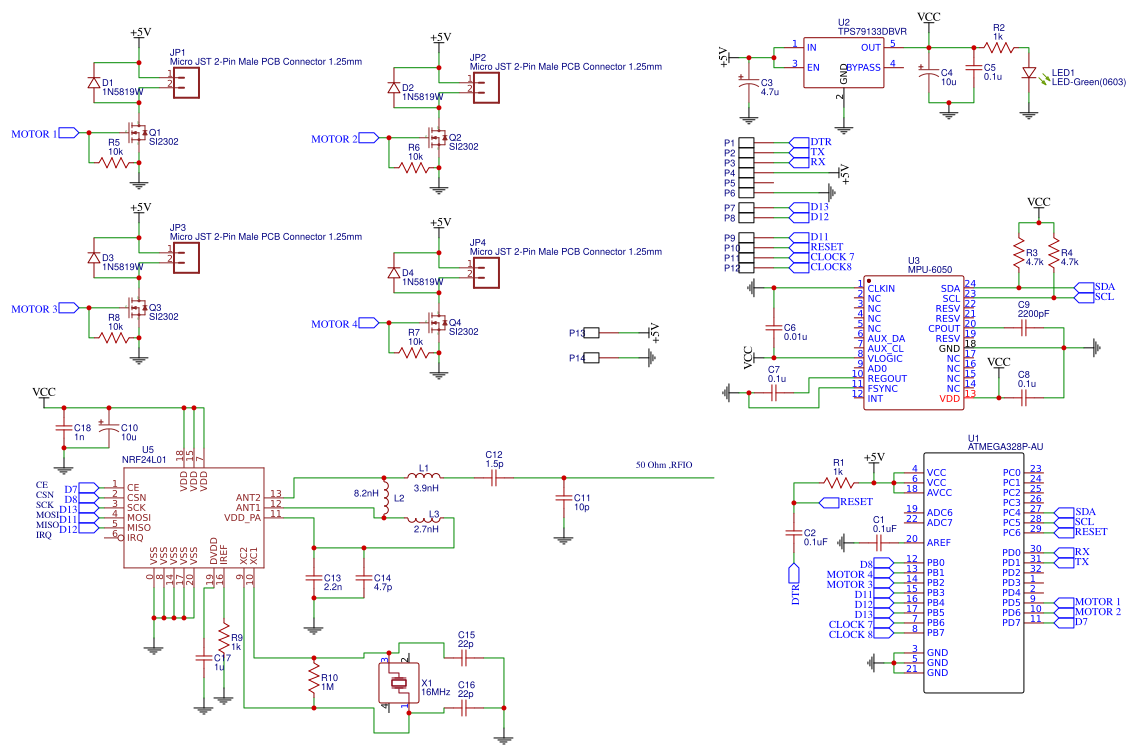
Task: Pick the Q2 MOSFET symbol
Action: 437,138
